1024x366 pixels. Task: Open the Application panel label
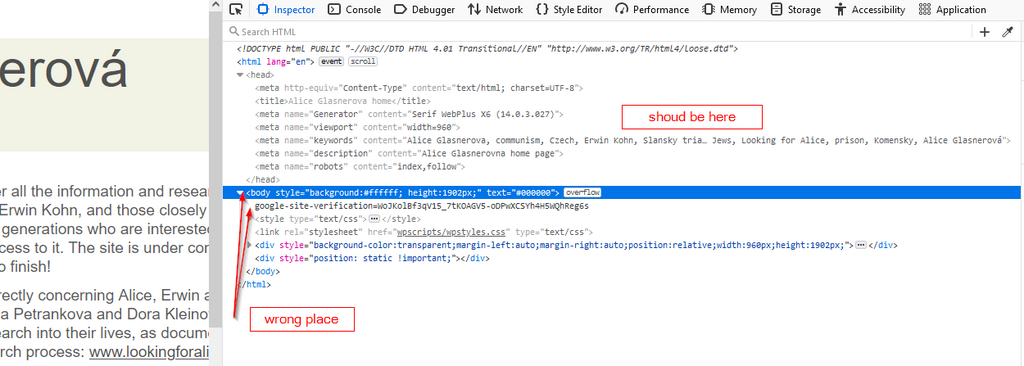pos(961,10)
